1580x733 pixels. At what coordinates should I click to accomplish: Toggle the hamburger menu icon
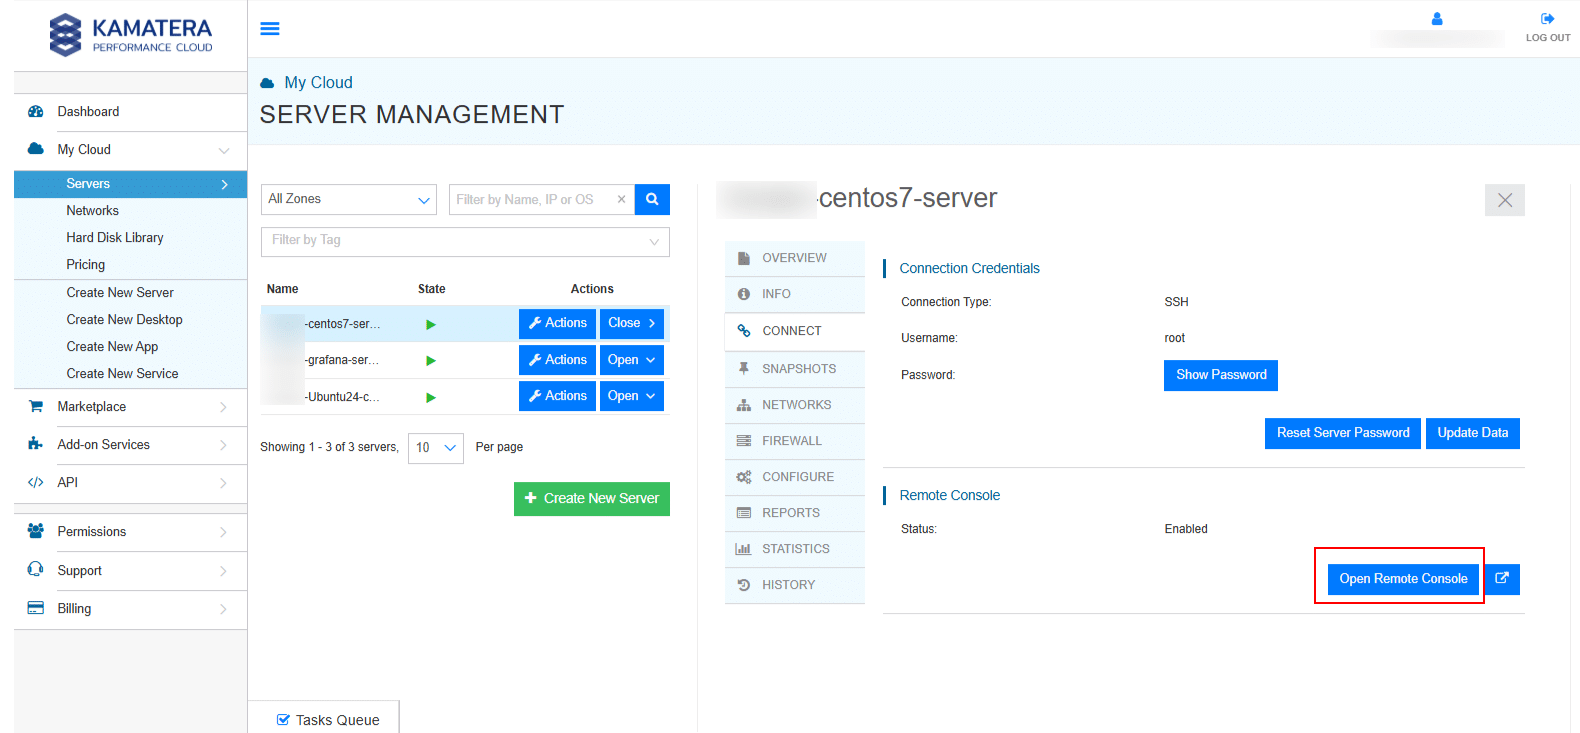click(x=270, y=29)
